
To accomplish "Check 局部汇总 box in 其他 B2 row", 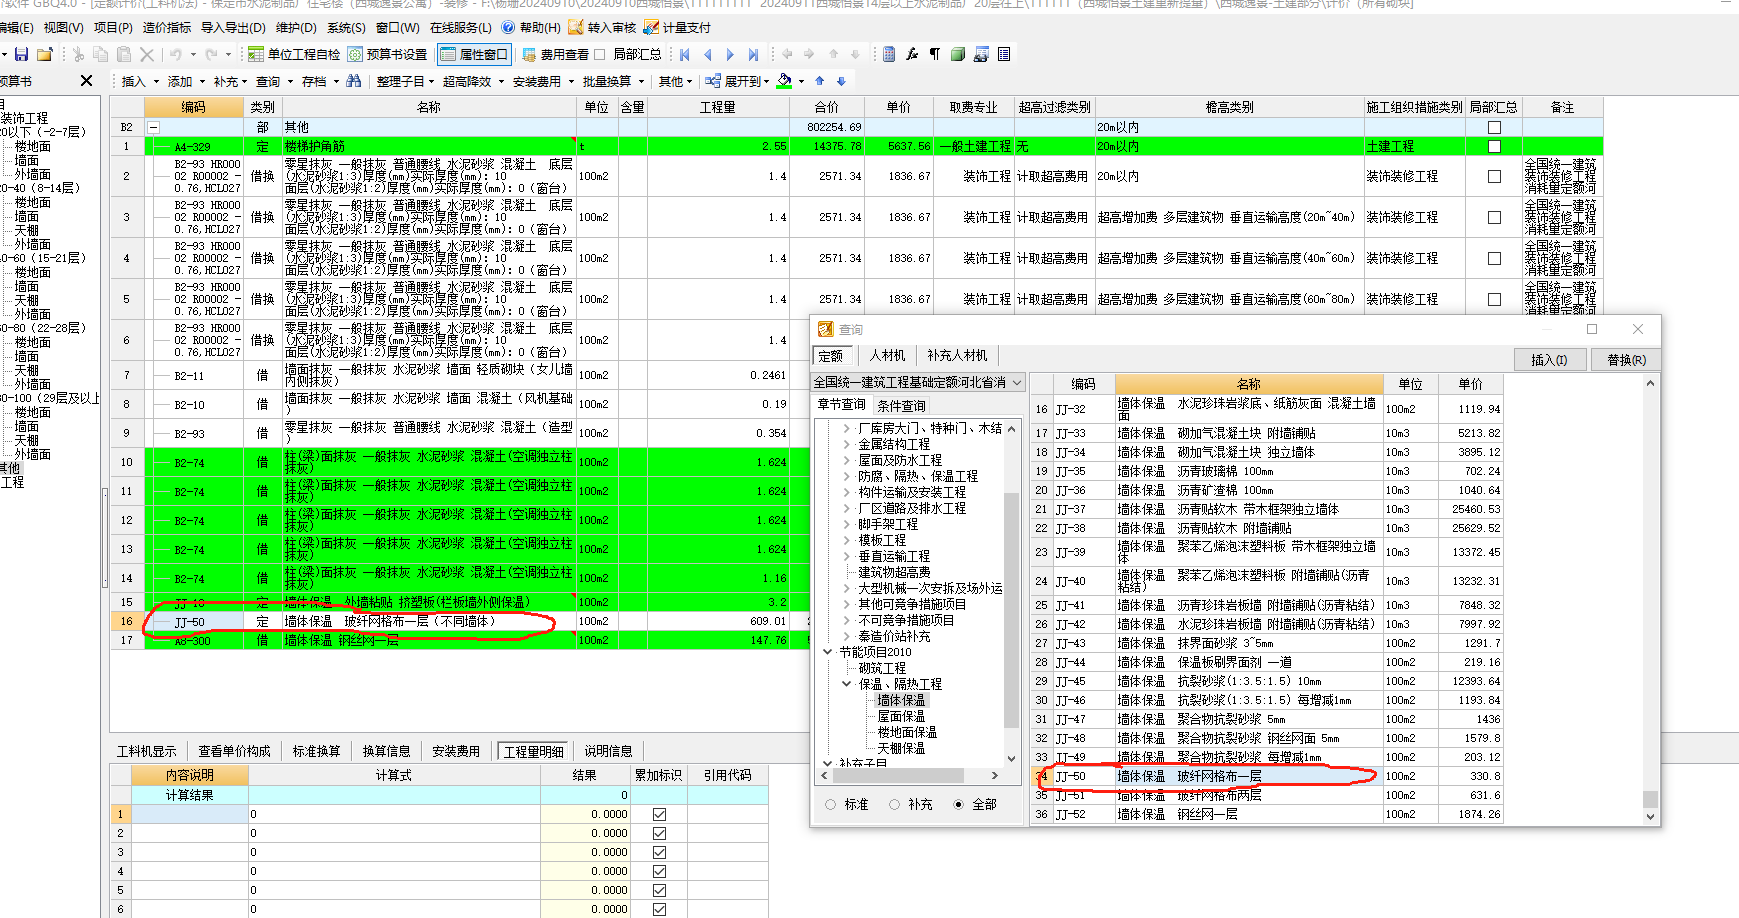I will pos(1494,127).
